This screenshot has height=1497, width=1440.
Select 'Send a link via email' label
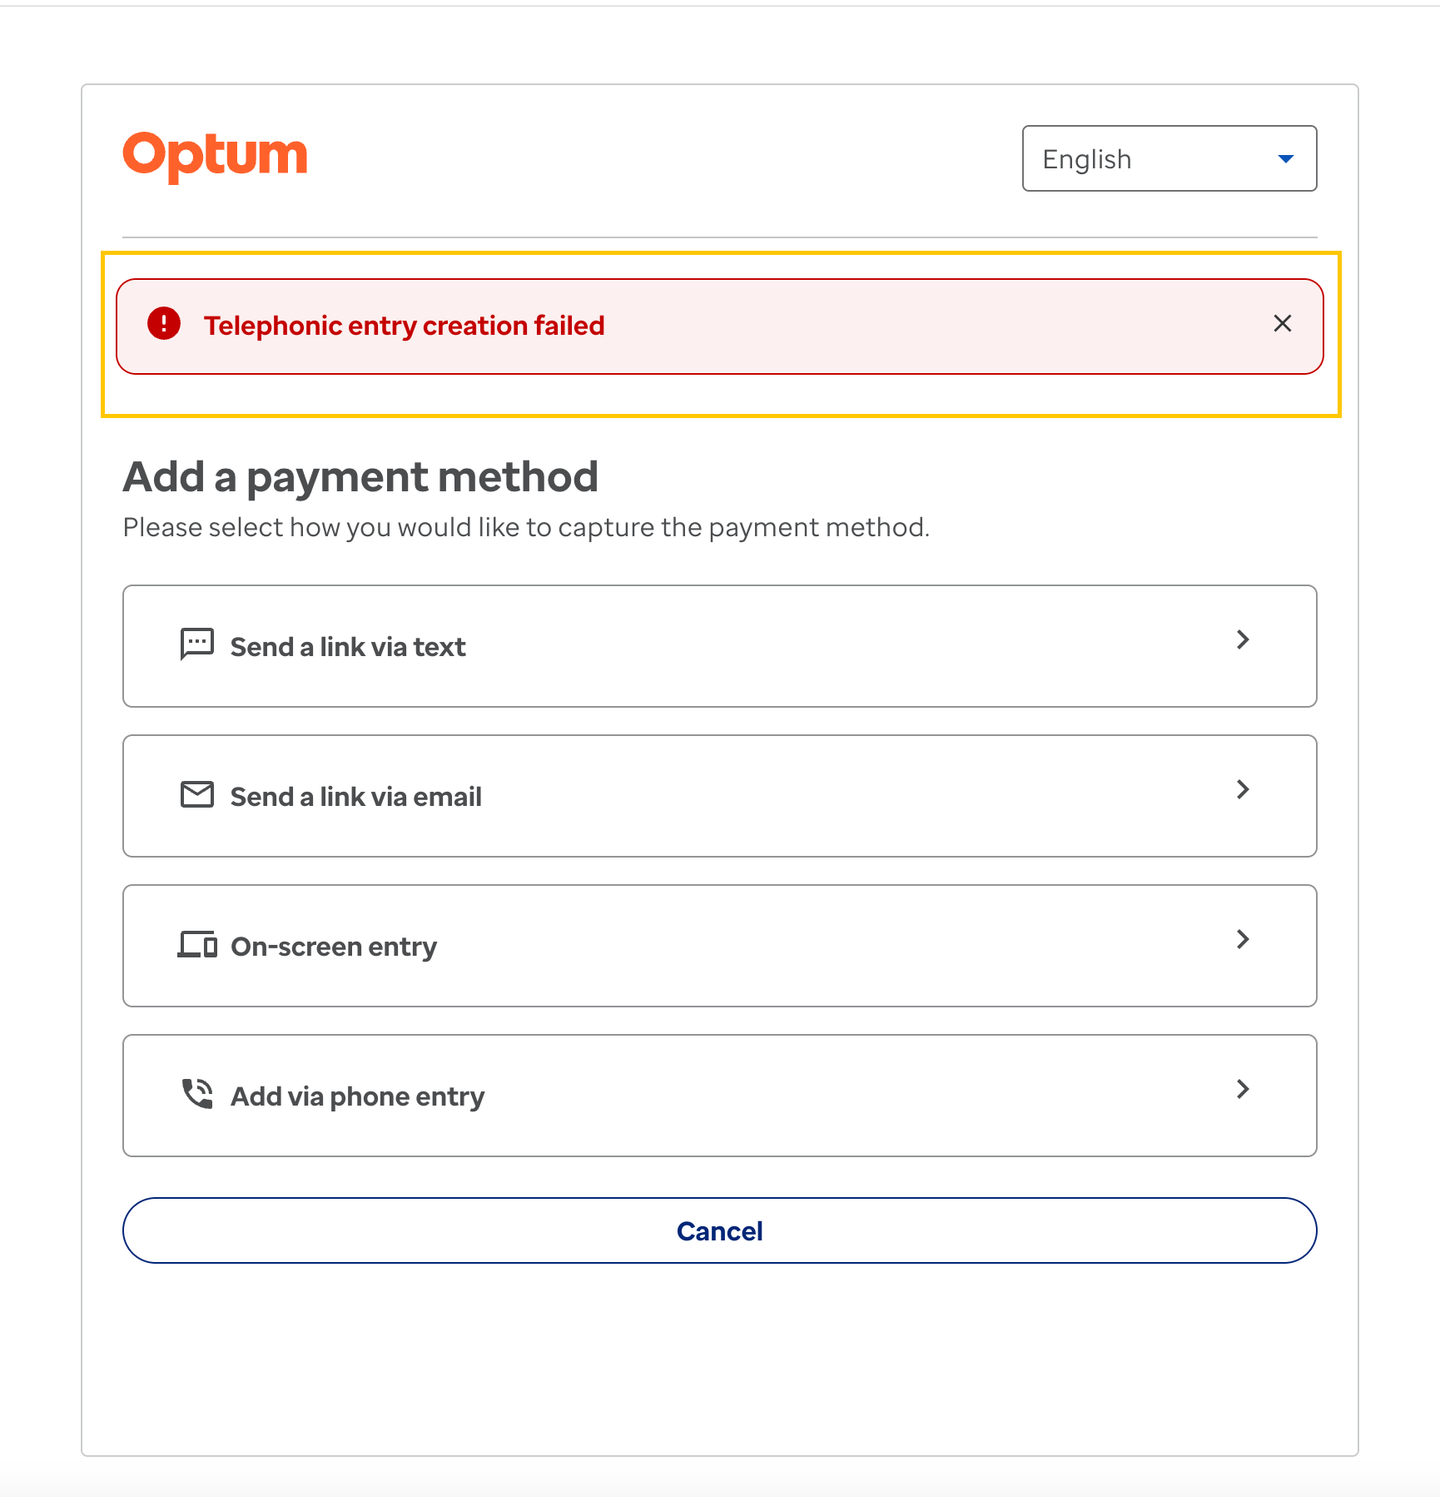(x=356, y=797)
